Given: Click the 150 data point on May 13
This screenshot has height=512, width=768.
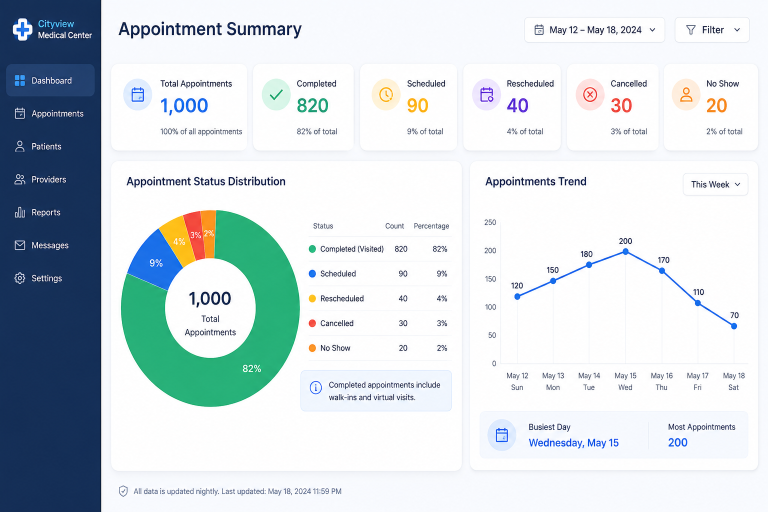Looking at the screenshot, I should (553, 281).
